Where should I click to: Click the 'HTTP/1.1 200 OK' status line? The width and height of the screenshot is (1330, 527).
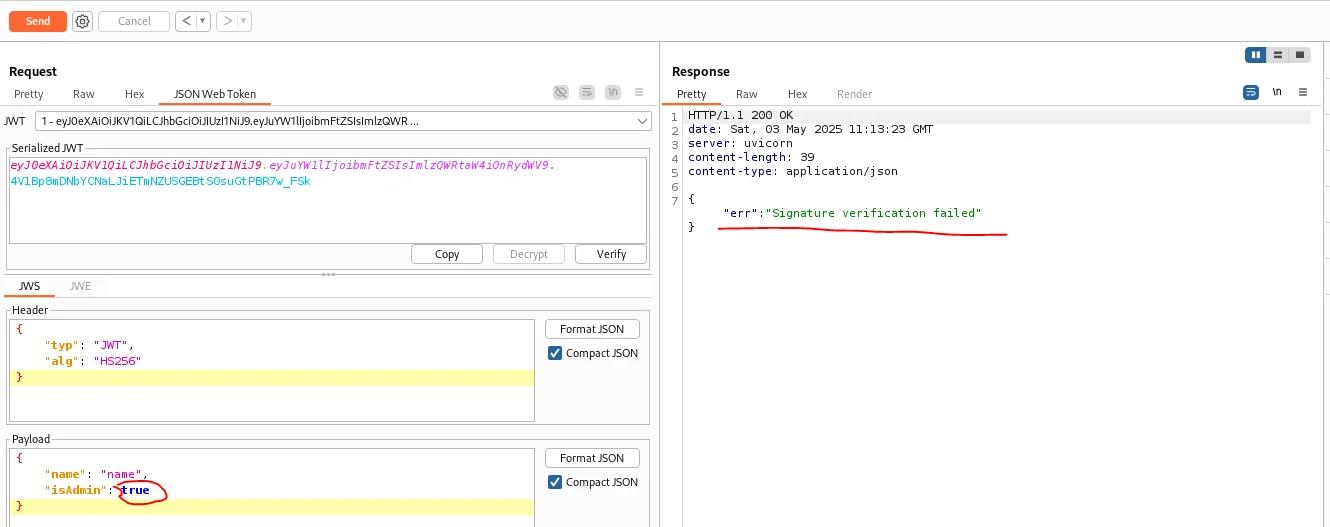(740, 116)
